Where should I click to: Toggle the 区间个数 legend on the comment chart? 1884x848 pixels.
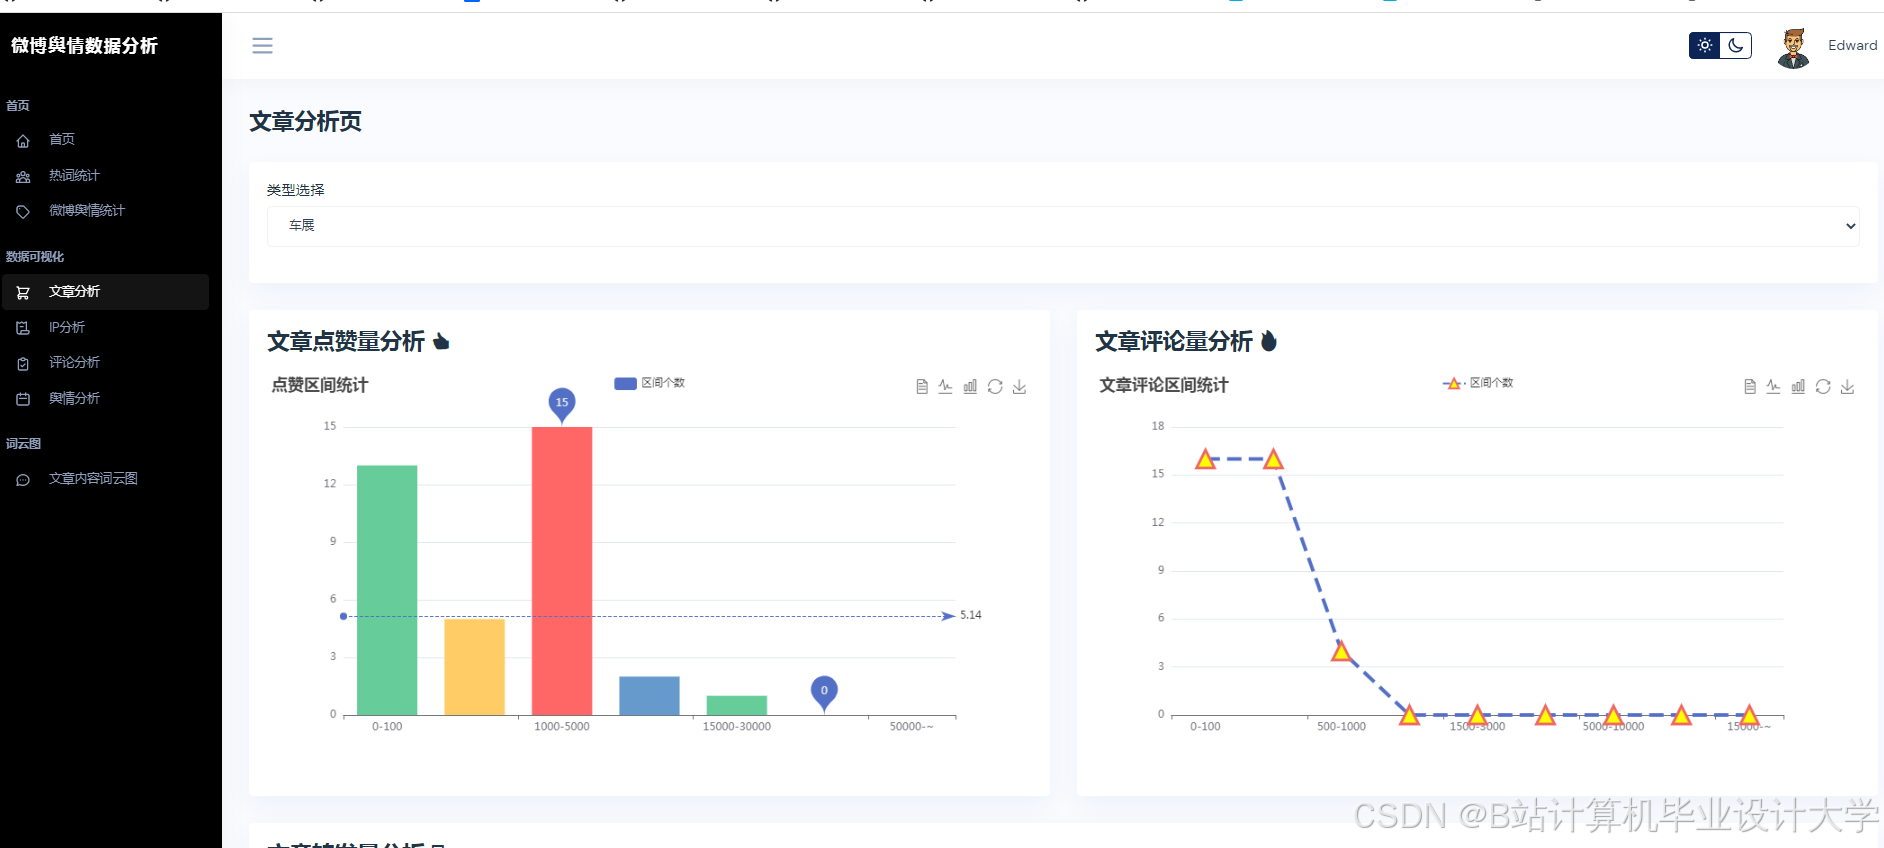tap(1478, 383)
